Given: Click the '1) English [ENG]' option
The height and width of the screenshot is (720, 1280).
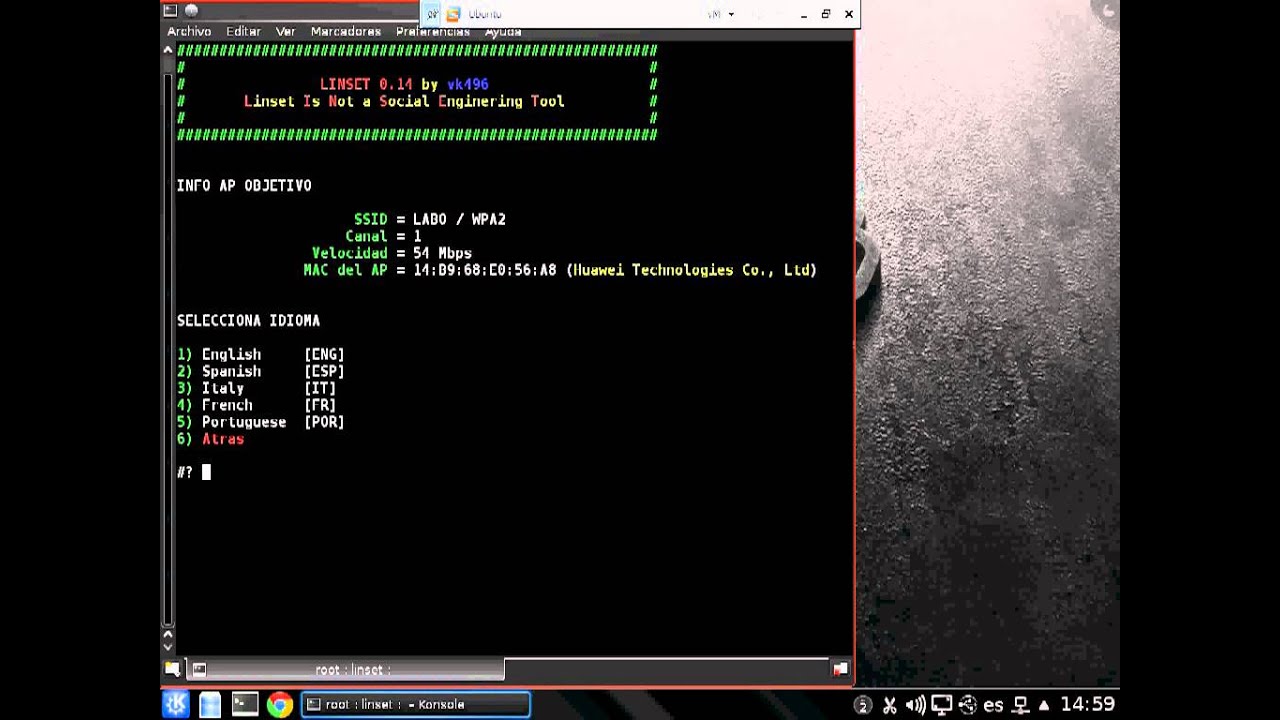Looking at the screenshot, I should tap(261, 354).
